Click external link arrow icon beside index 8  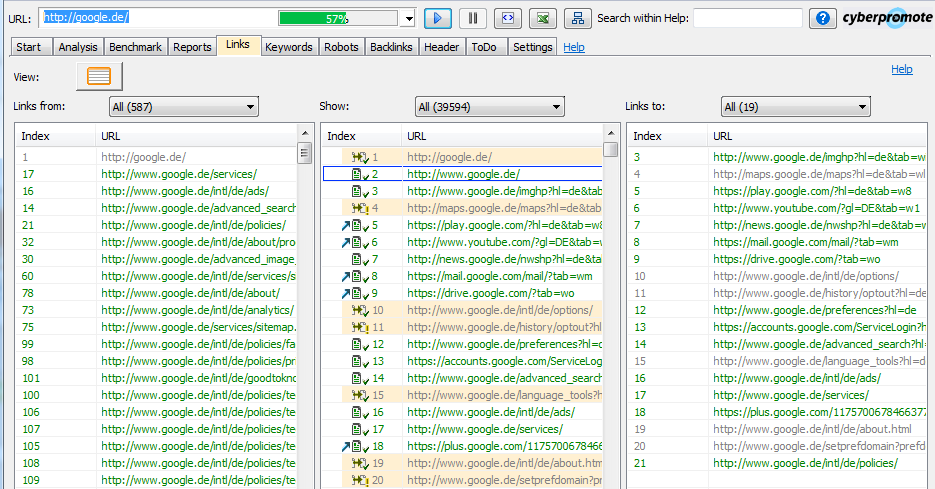tap(345, 276)
